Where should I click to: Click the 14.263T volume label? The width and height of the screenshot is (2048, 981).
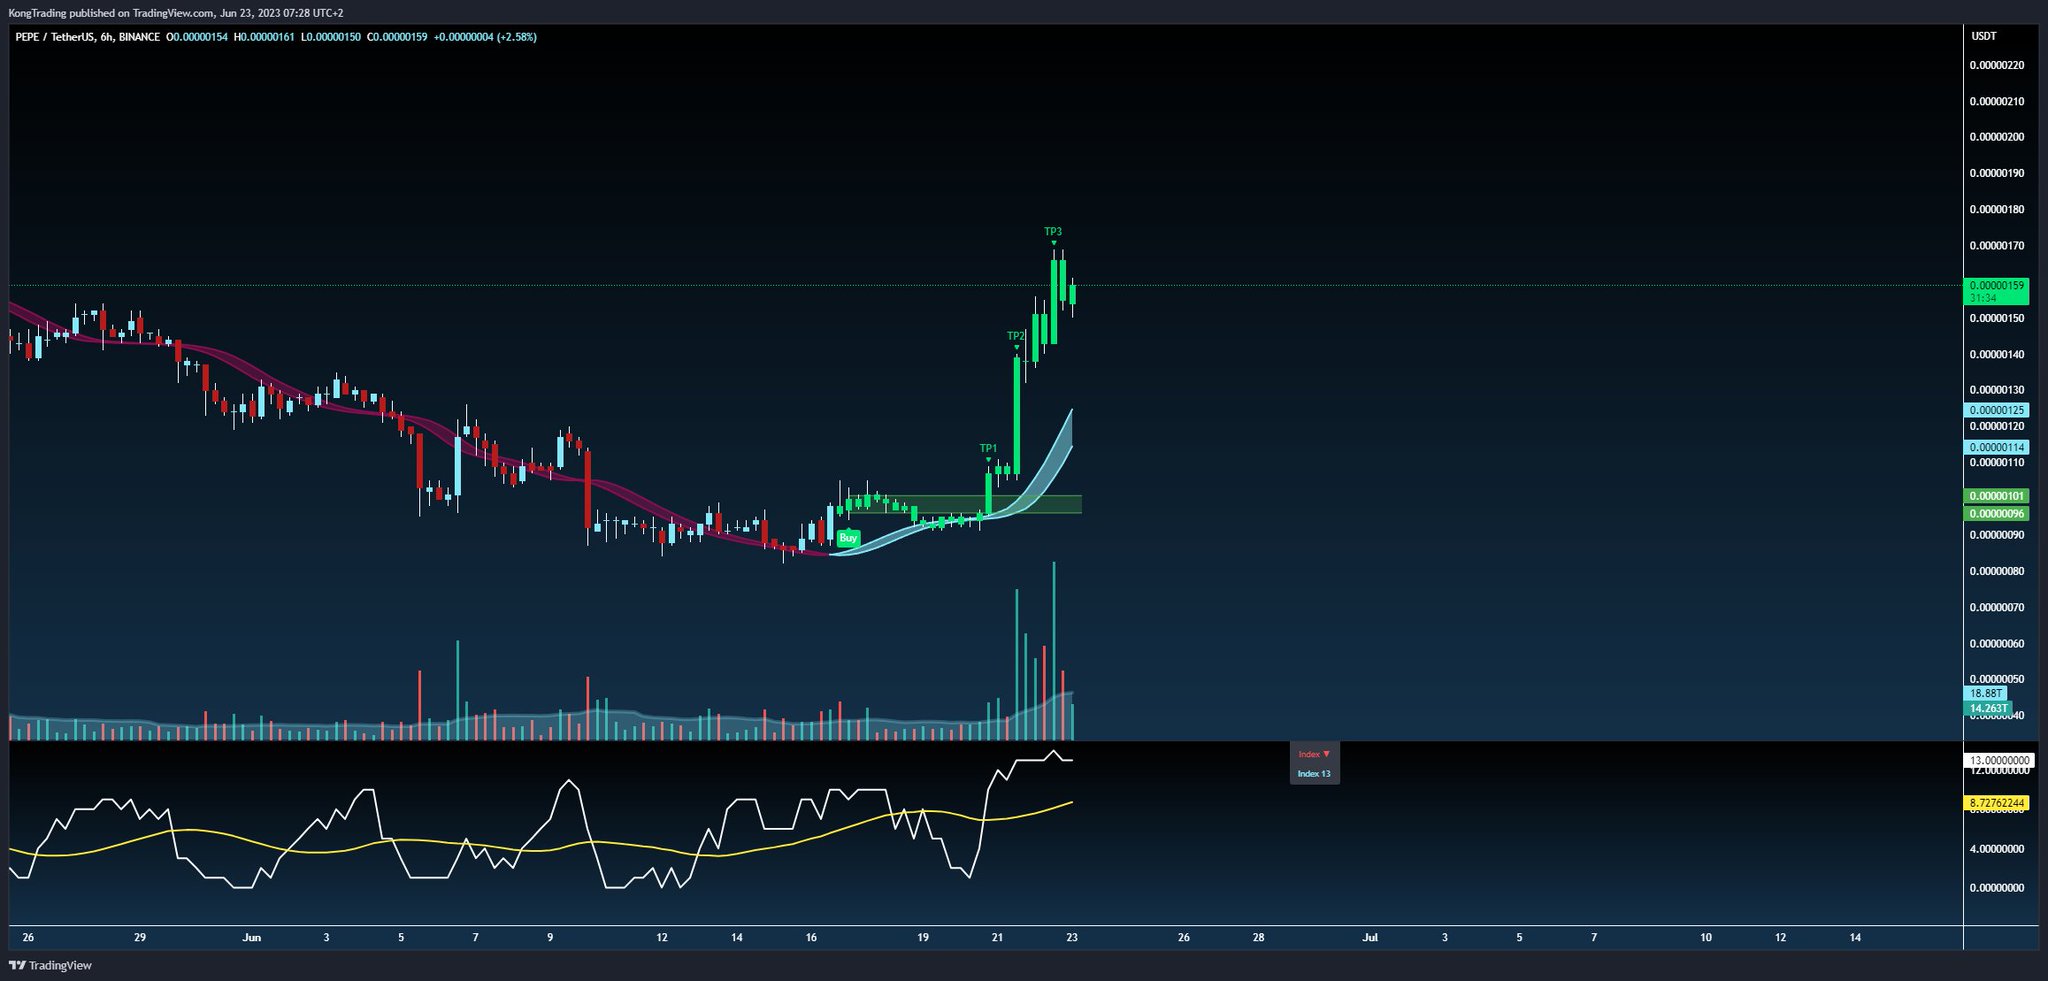click(1988, 709)
